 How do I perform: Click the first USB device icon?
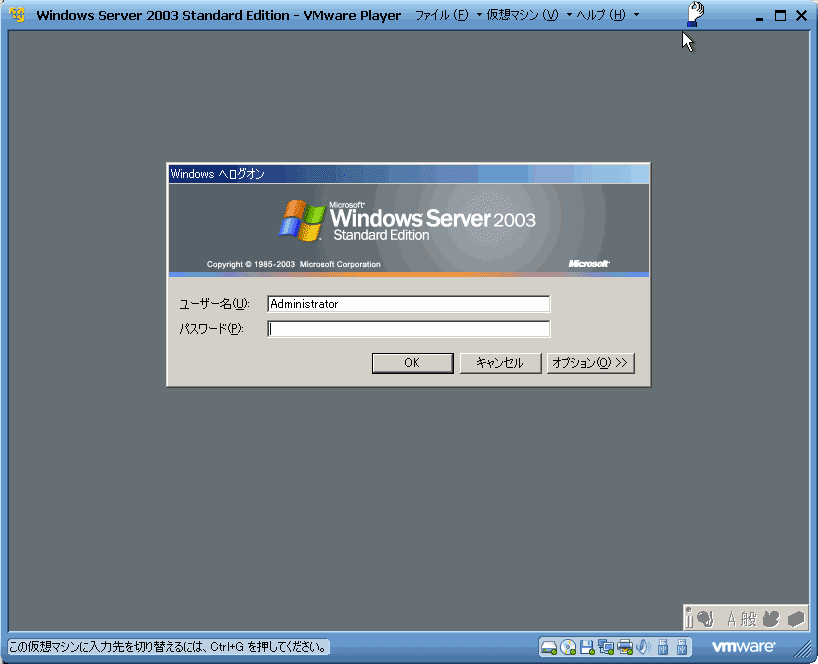coord(663,647)
